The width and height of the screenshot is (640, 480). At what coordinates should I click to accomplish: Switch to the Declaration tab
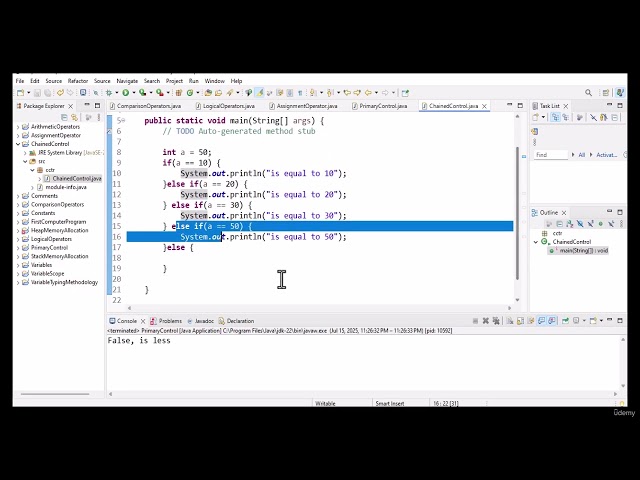click(236, 321)
